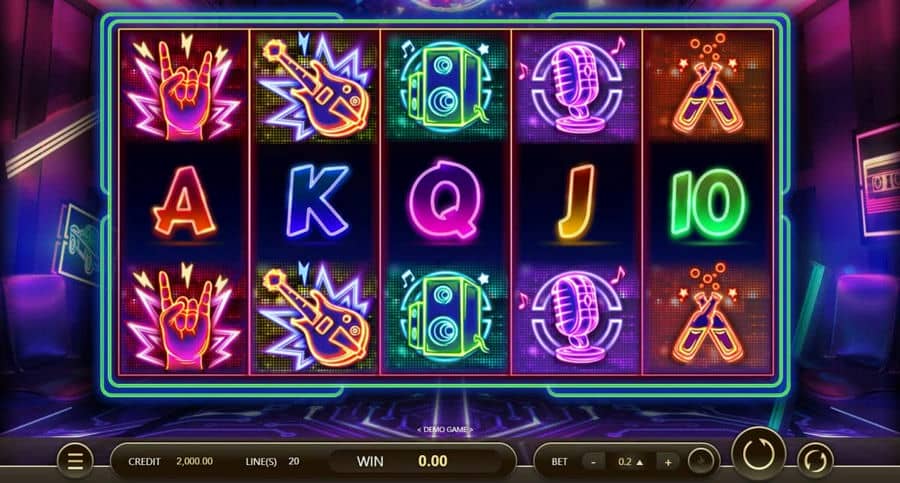The height and width of the screenshot is (483, 900).
Task: Select the top neon speaker symbol
Action: pos(446,86)
